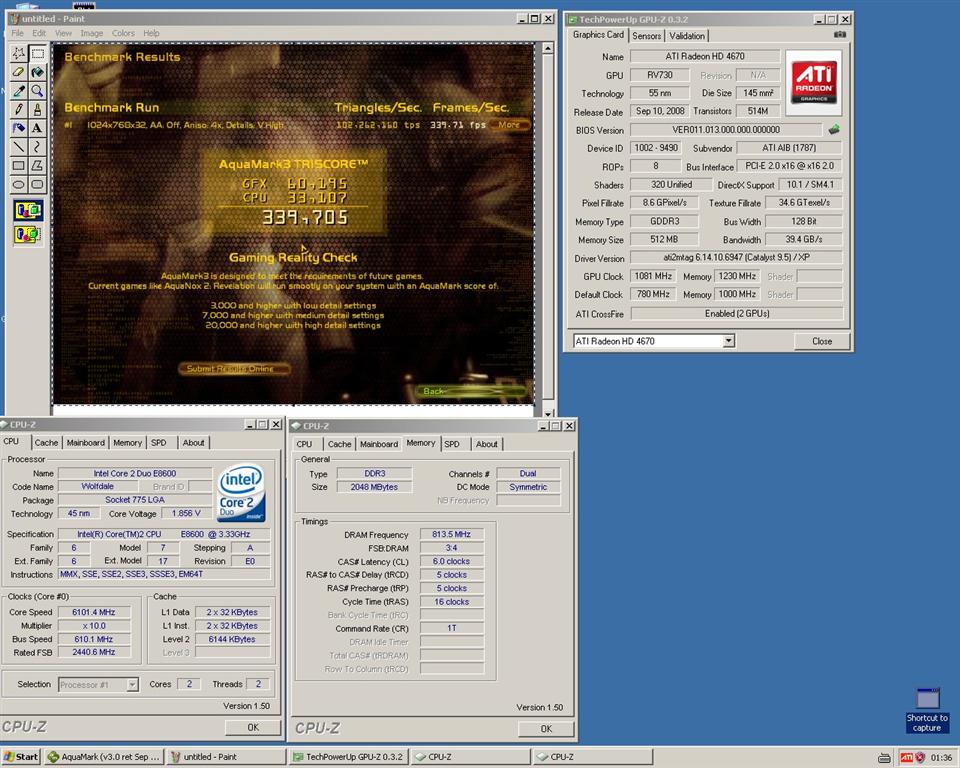
Task: Open Mainboard tab in left CPU-Z window
Action: coord(86,442)
